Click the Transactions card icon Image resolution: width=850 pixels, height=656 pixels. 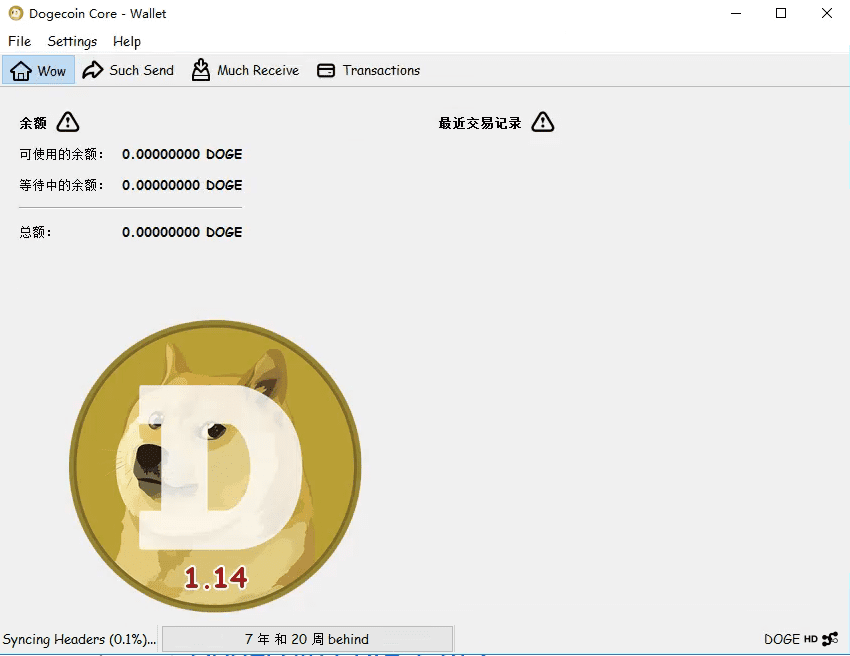pyautogui.click(x=326, y=70)
